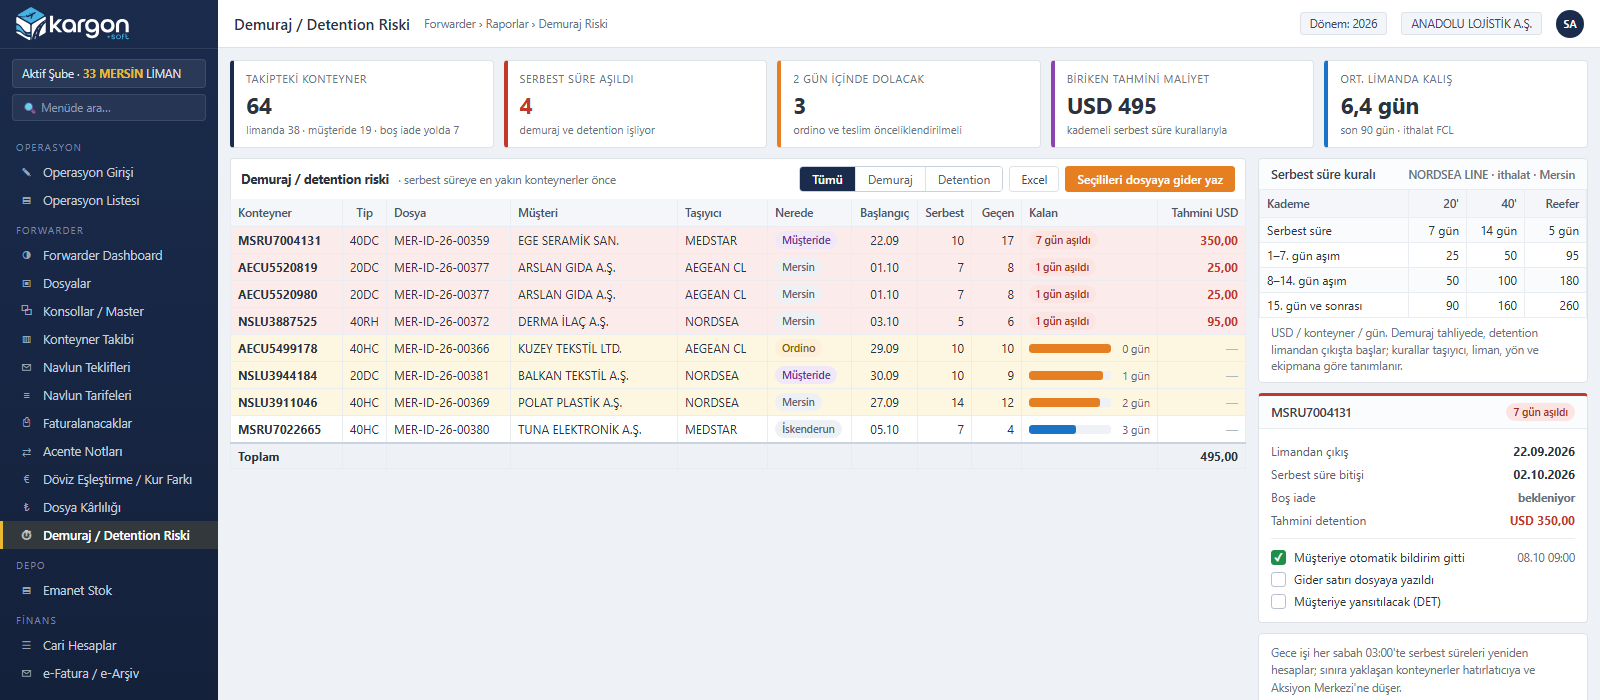Open the Dönem: 2026 period selector
The image size is (1600, 700).
point(1343,24)
